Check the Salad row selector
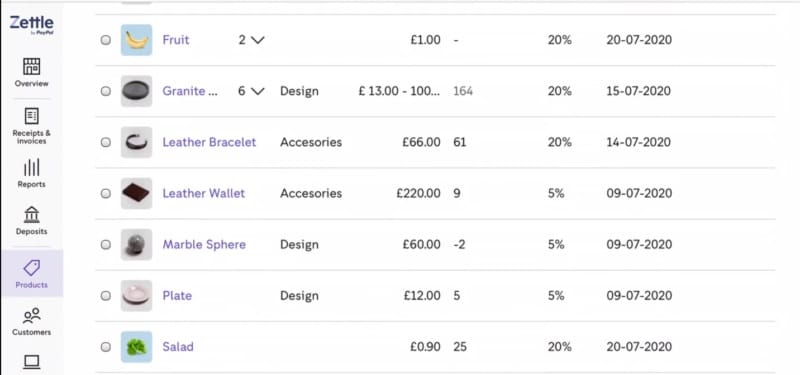This screenshot has width=800, height=375. point(106,347)
